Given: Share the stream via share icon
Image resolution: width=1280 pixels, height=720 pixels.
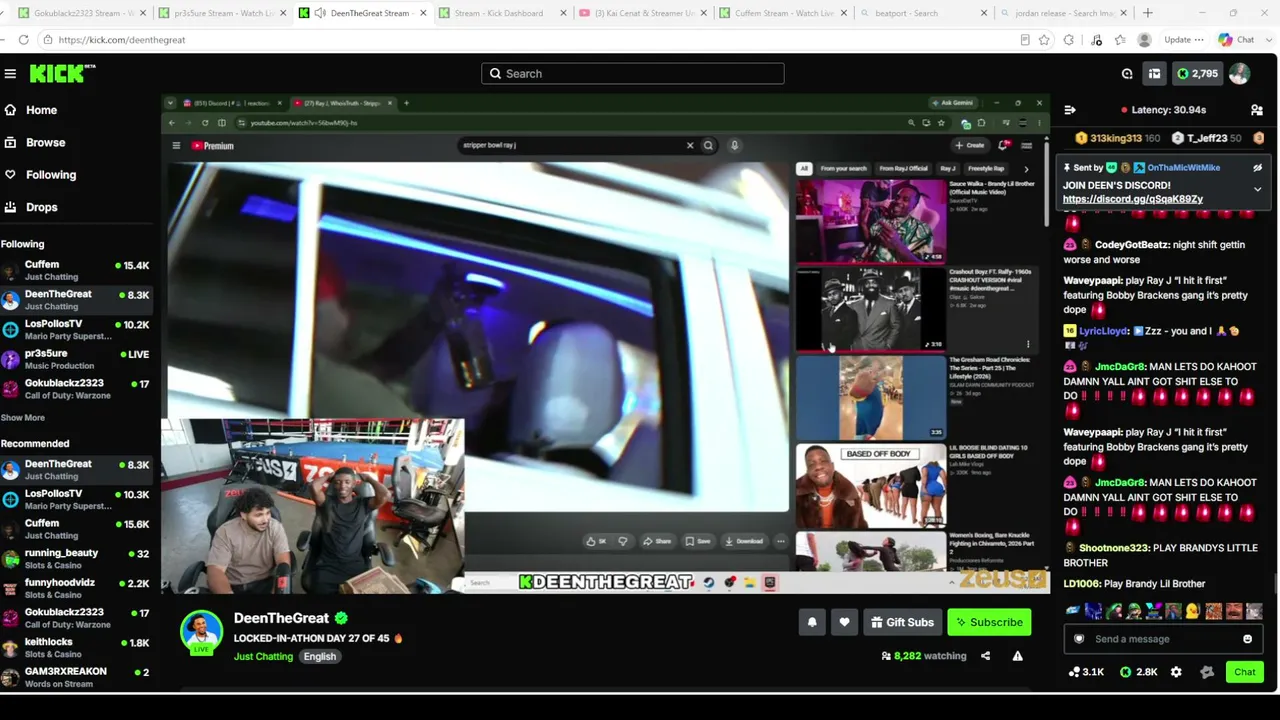Looking at the screenshot, I should pos(985,656).
